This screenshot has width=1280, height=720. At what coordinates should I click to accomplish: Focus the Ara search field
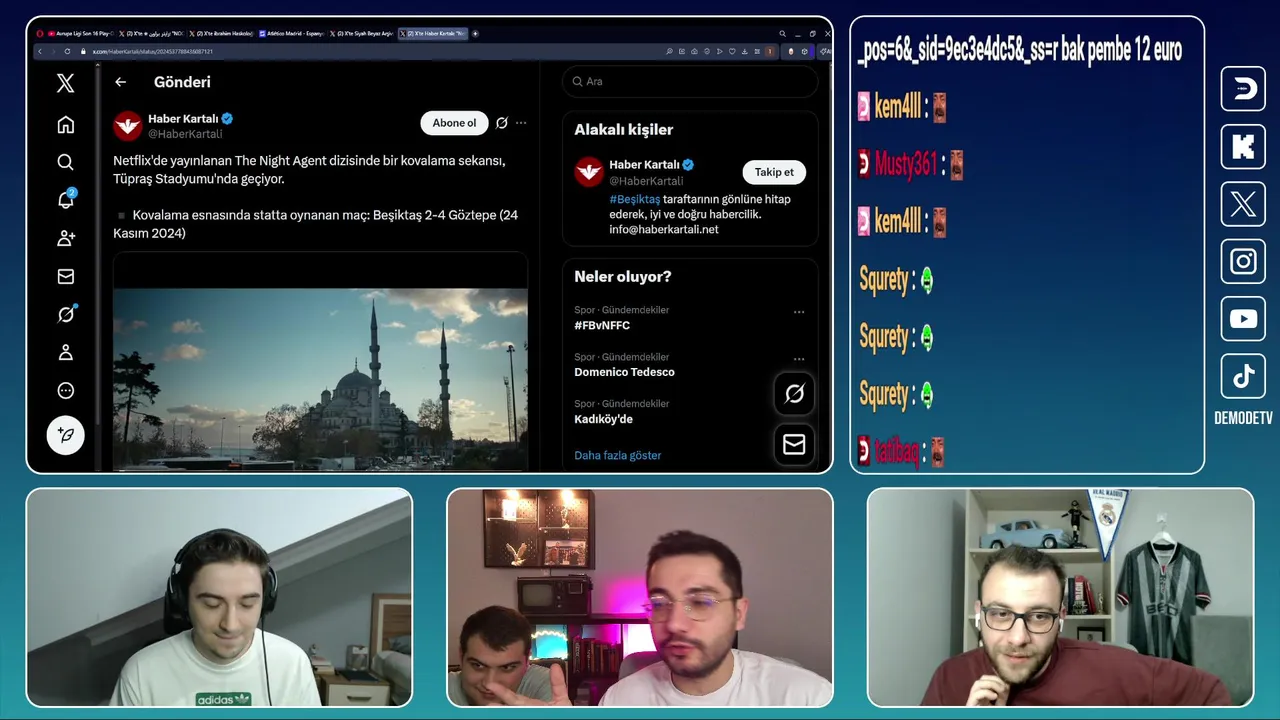coord(690,82)
